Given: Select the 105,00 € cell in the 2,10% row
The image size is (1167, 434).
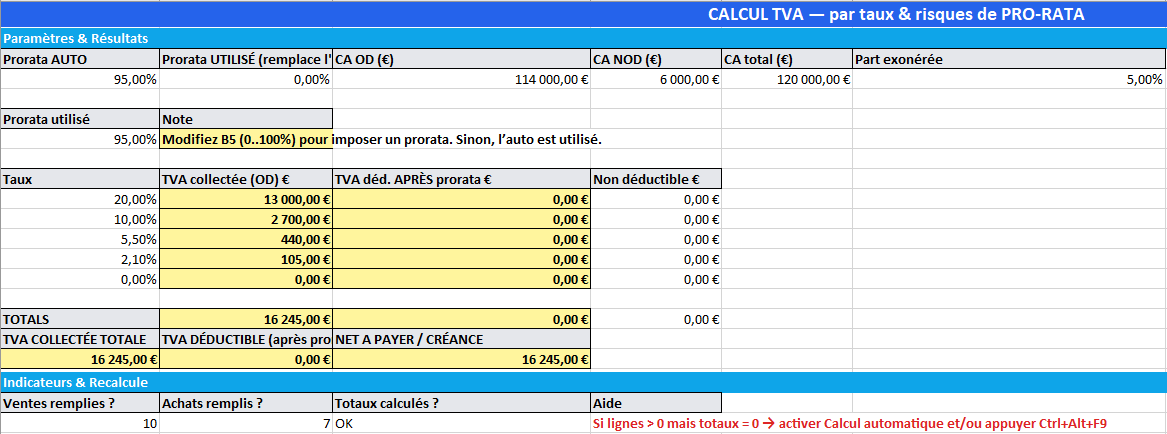Looking at the screenshot, I should click(x=245, y=259).
